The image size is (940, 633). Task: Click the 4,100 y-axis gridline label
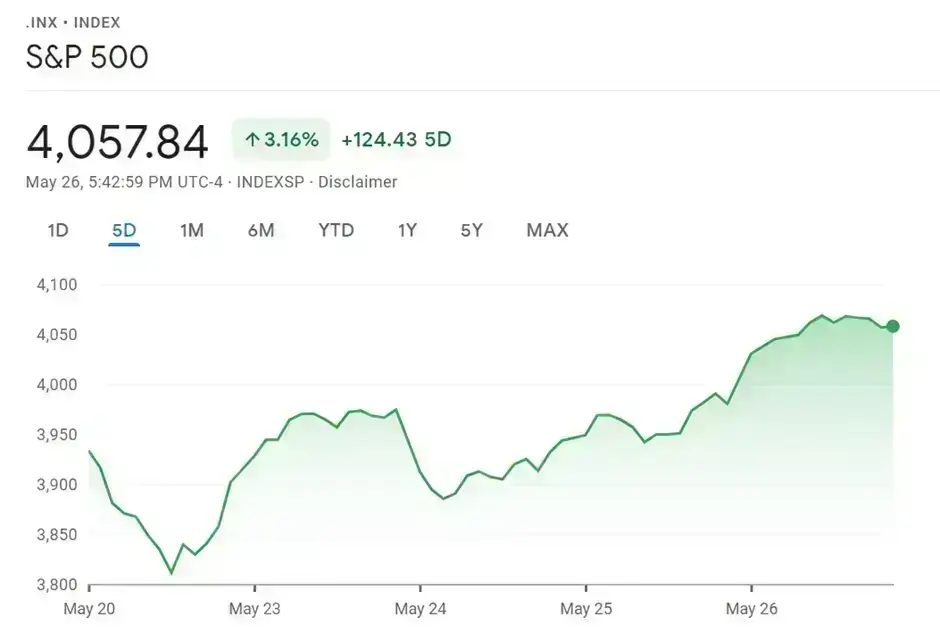coord(56,284)
